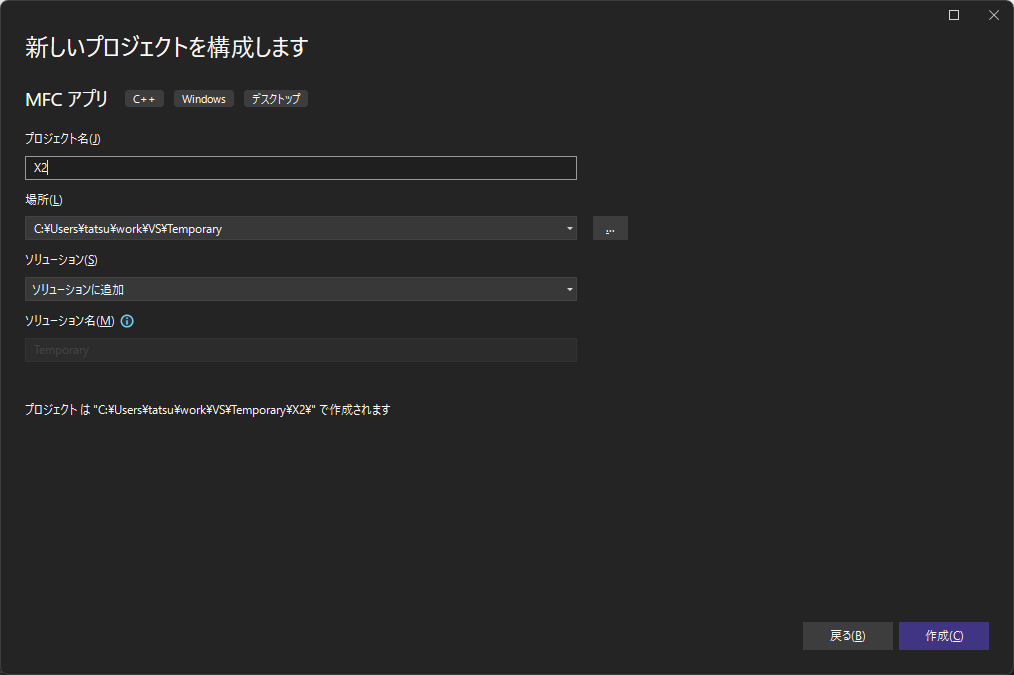Select the ソリューションに追加 combo box text

tap(290, 289)
